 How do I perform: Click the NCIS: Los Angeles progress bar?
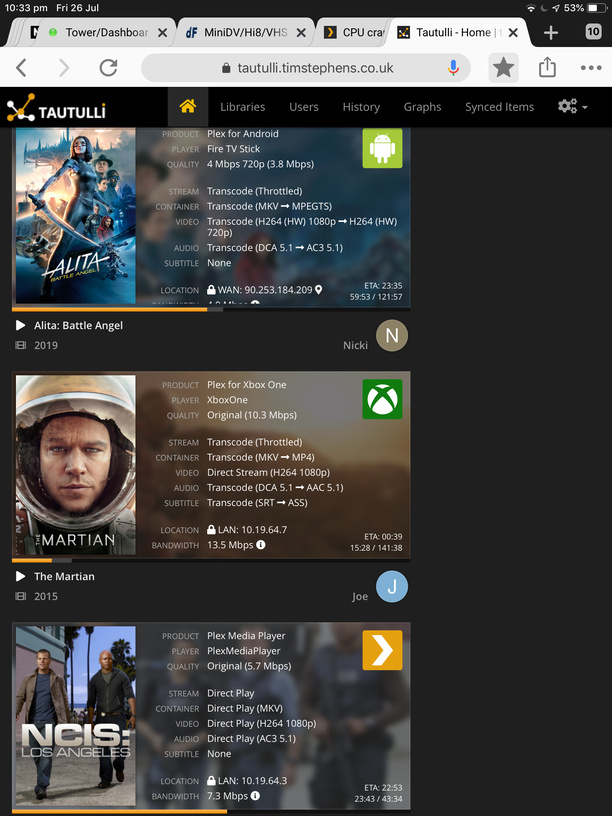coord(211,811)
